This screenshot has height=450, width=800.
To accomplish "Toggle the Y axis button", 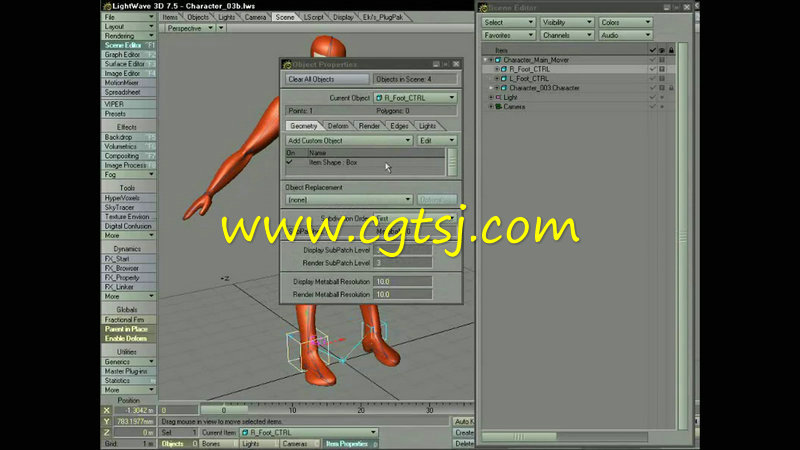I will click(x=107, y=422).
